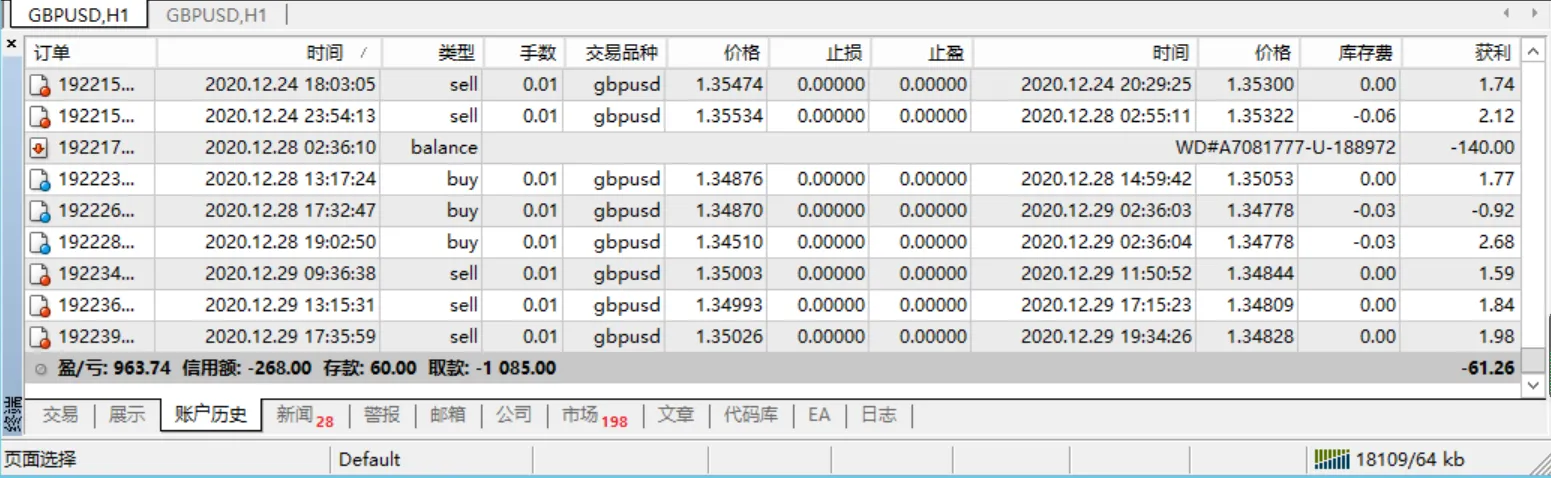Open the 日志 tab
Viewport: 1551px width, 478px height.
878,414
